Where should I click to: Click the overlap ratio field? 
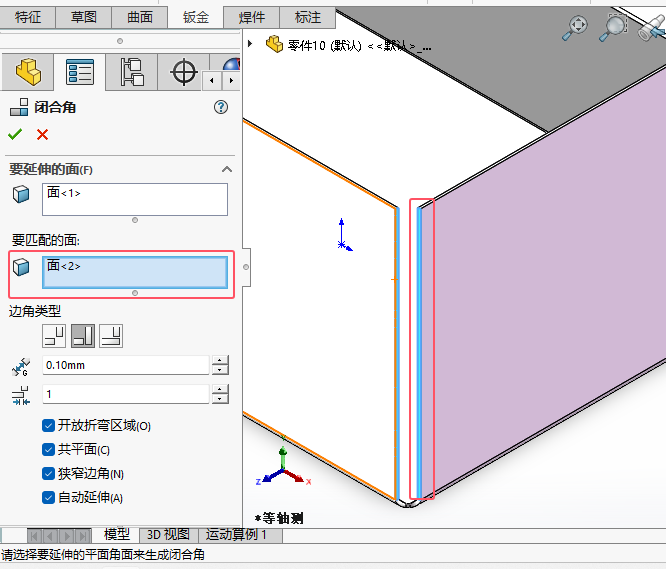coord(126,394)
